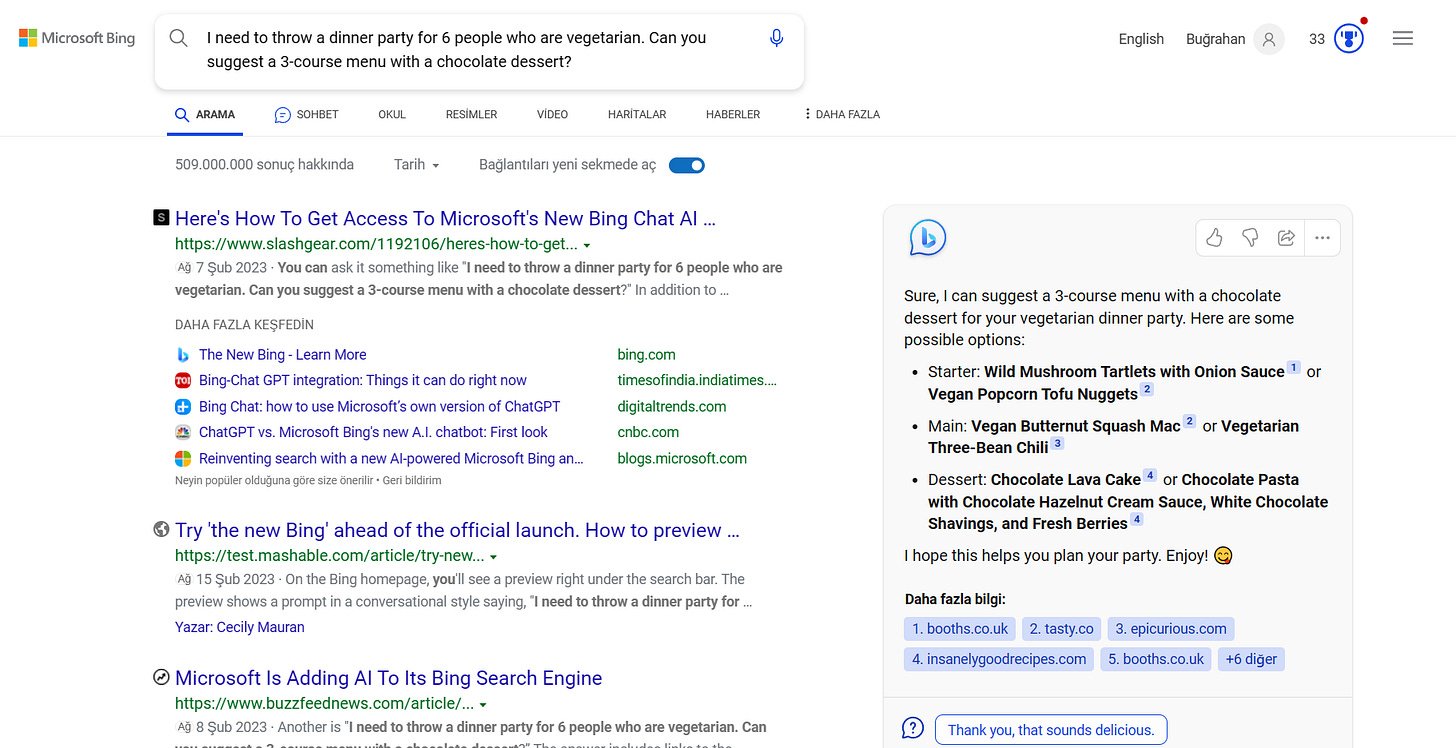Click the TOI favicon beside Bing-Chat GPT integration
Image resolution: width=1456 pixels, height=748 pixels.
click(x=183, y=380)
